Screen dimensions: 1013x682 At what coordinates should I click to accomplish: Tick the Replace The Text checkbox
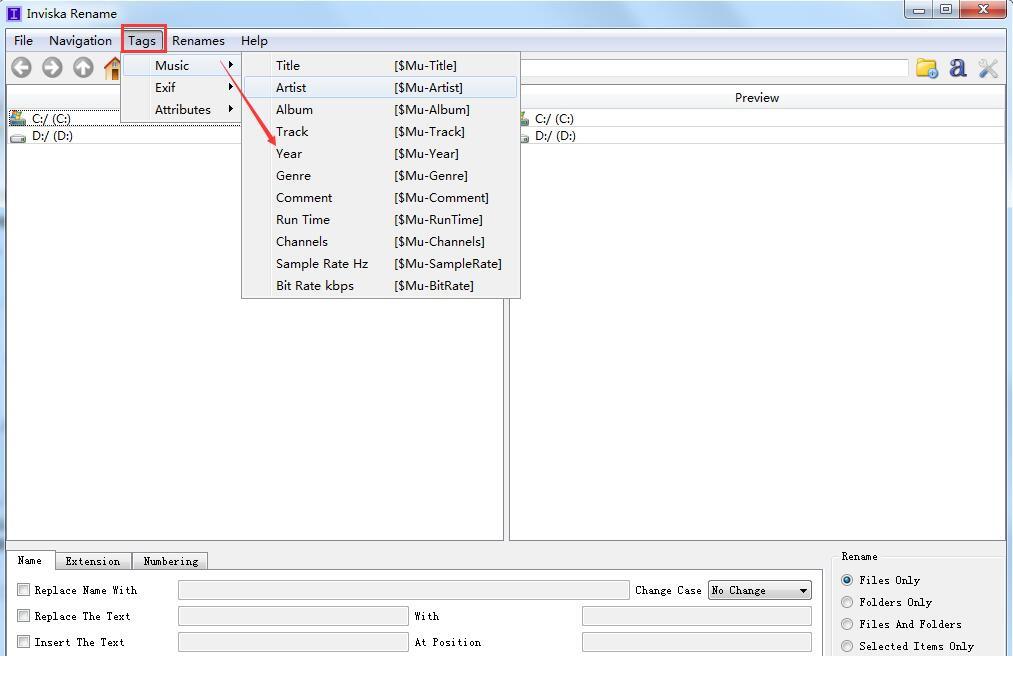(24, 616)
